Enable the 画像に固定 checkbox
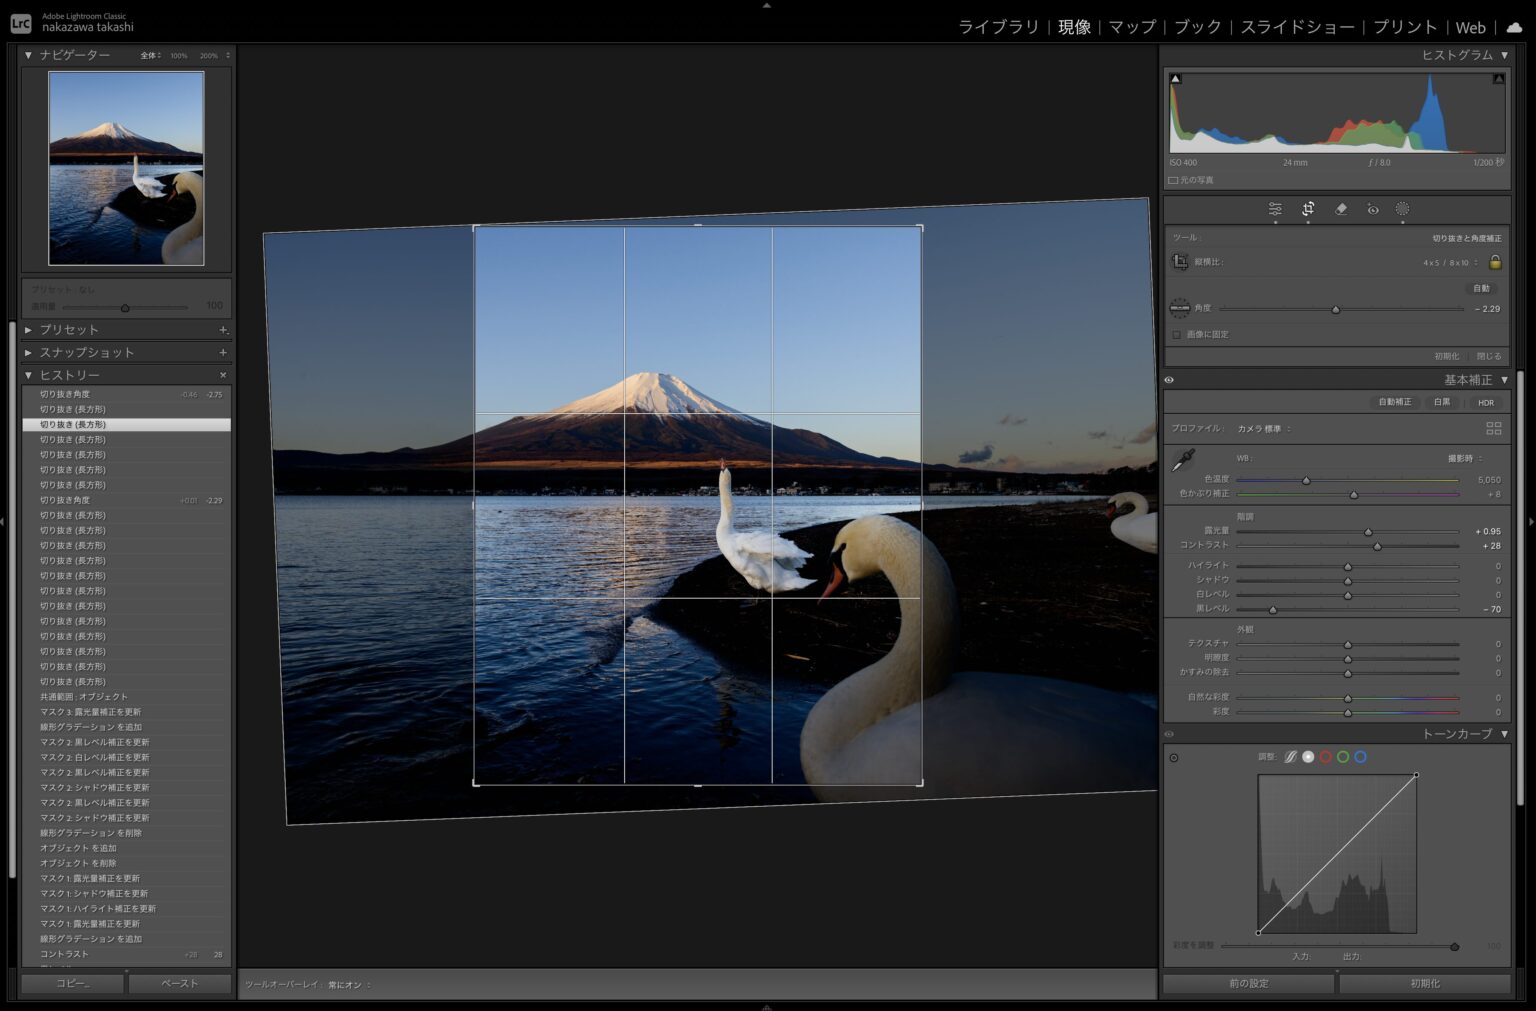The height and width of the screenshot is (1011, 1536). 1177,335
